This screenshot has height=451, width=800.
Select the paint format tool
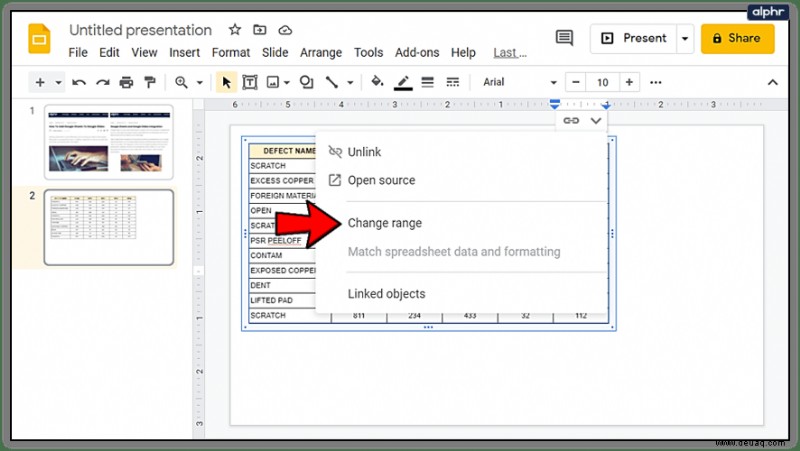pos(149,82)
